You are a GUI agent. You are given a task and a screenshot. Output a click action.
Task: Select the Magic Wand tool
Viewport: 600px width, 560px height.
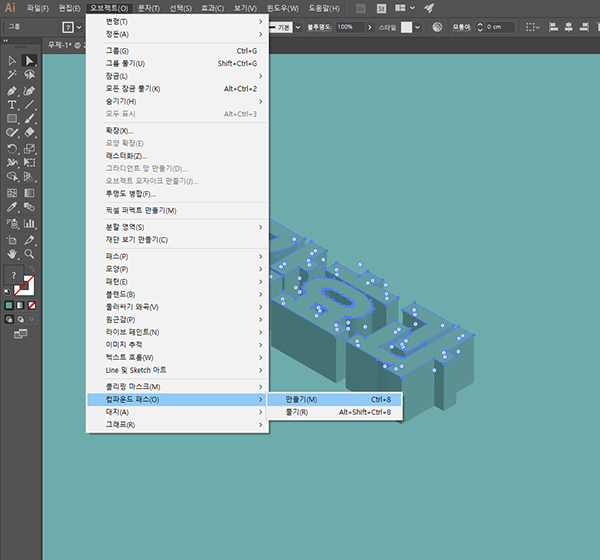click(12, 75)
